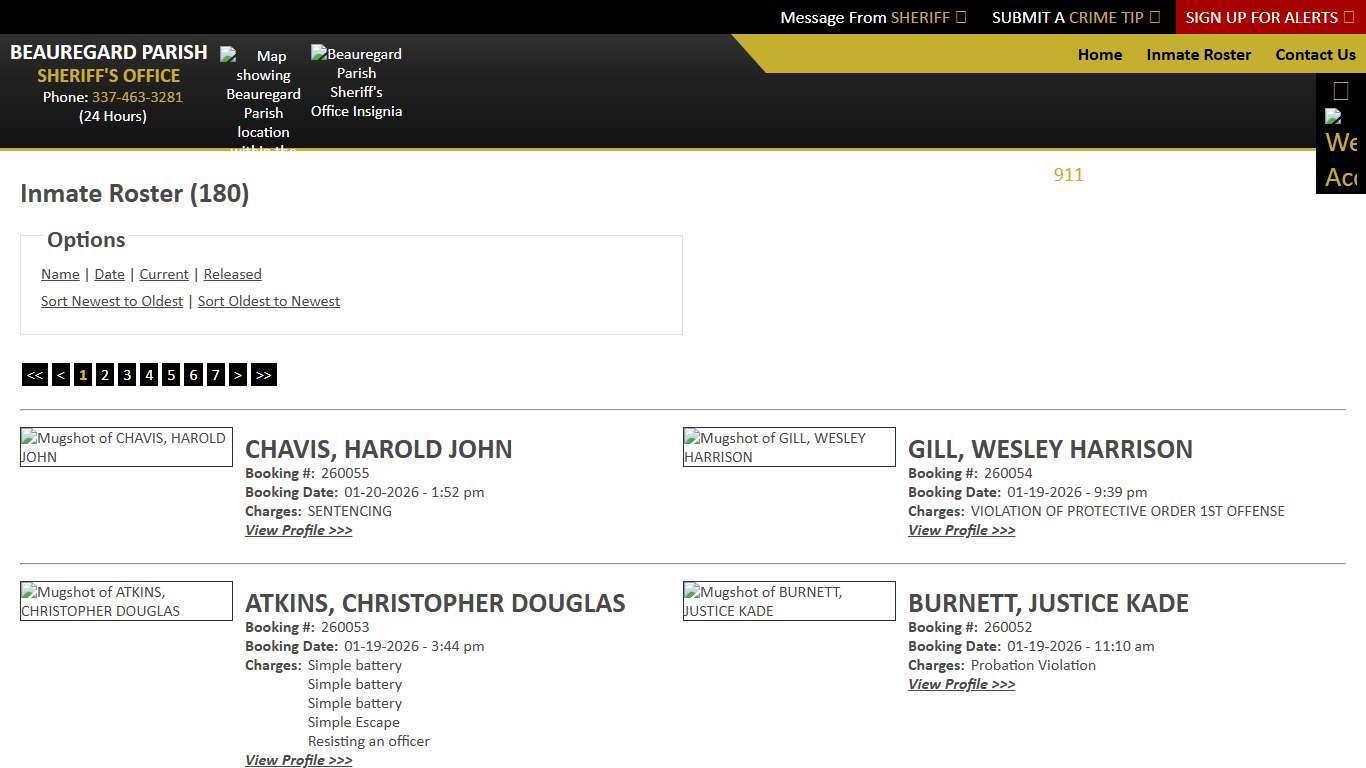Apply Sort Oldest to Newest
1366x768 pixels.
(269, 301)
